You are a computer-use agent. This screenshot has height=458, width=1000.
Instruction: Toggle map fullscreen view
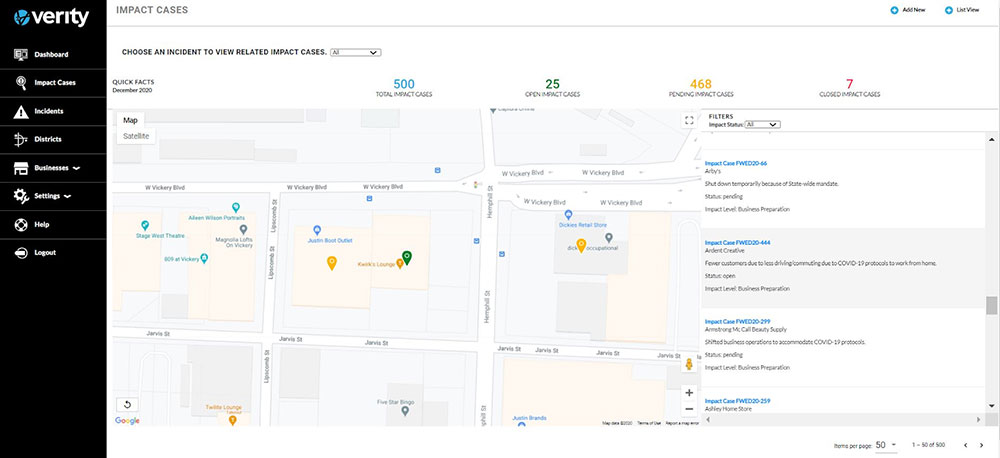pyautogui.click(x=688, y=120)
